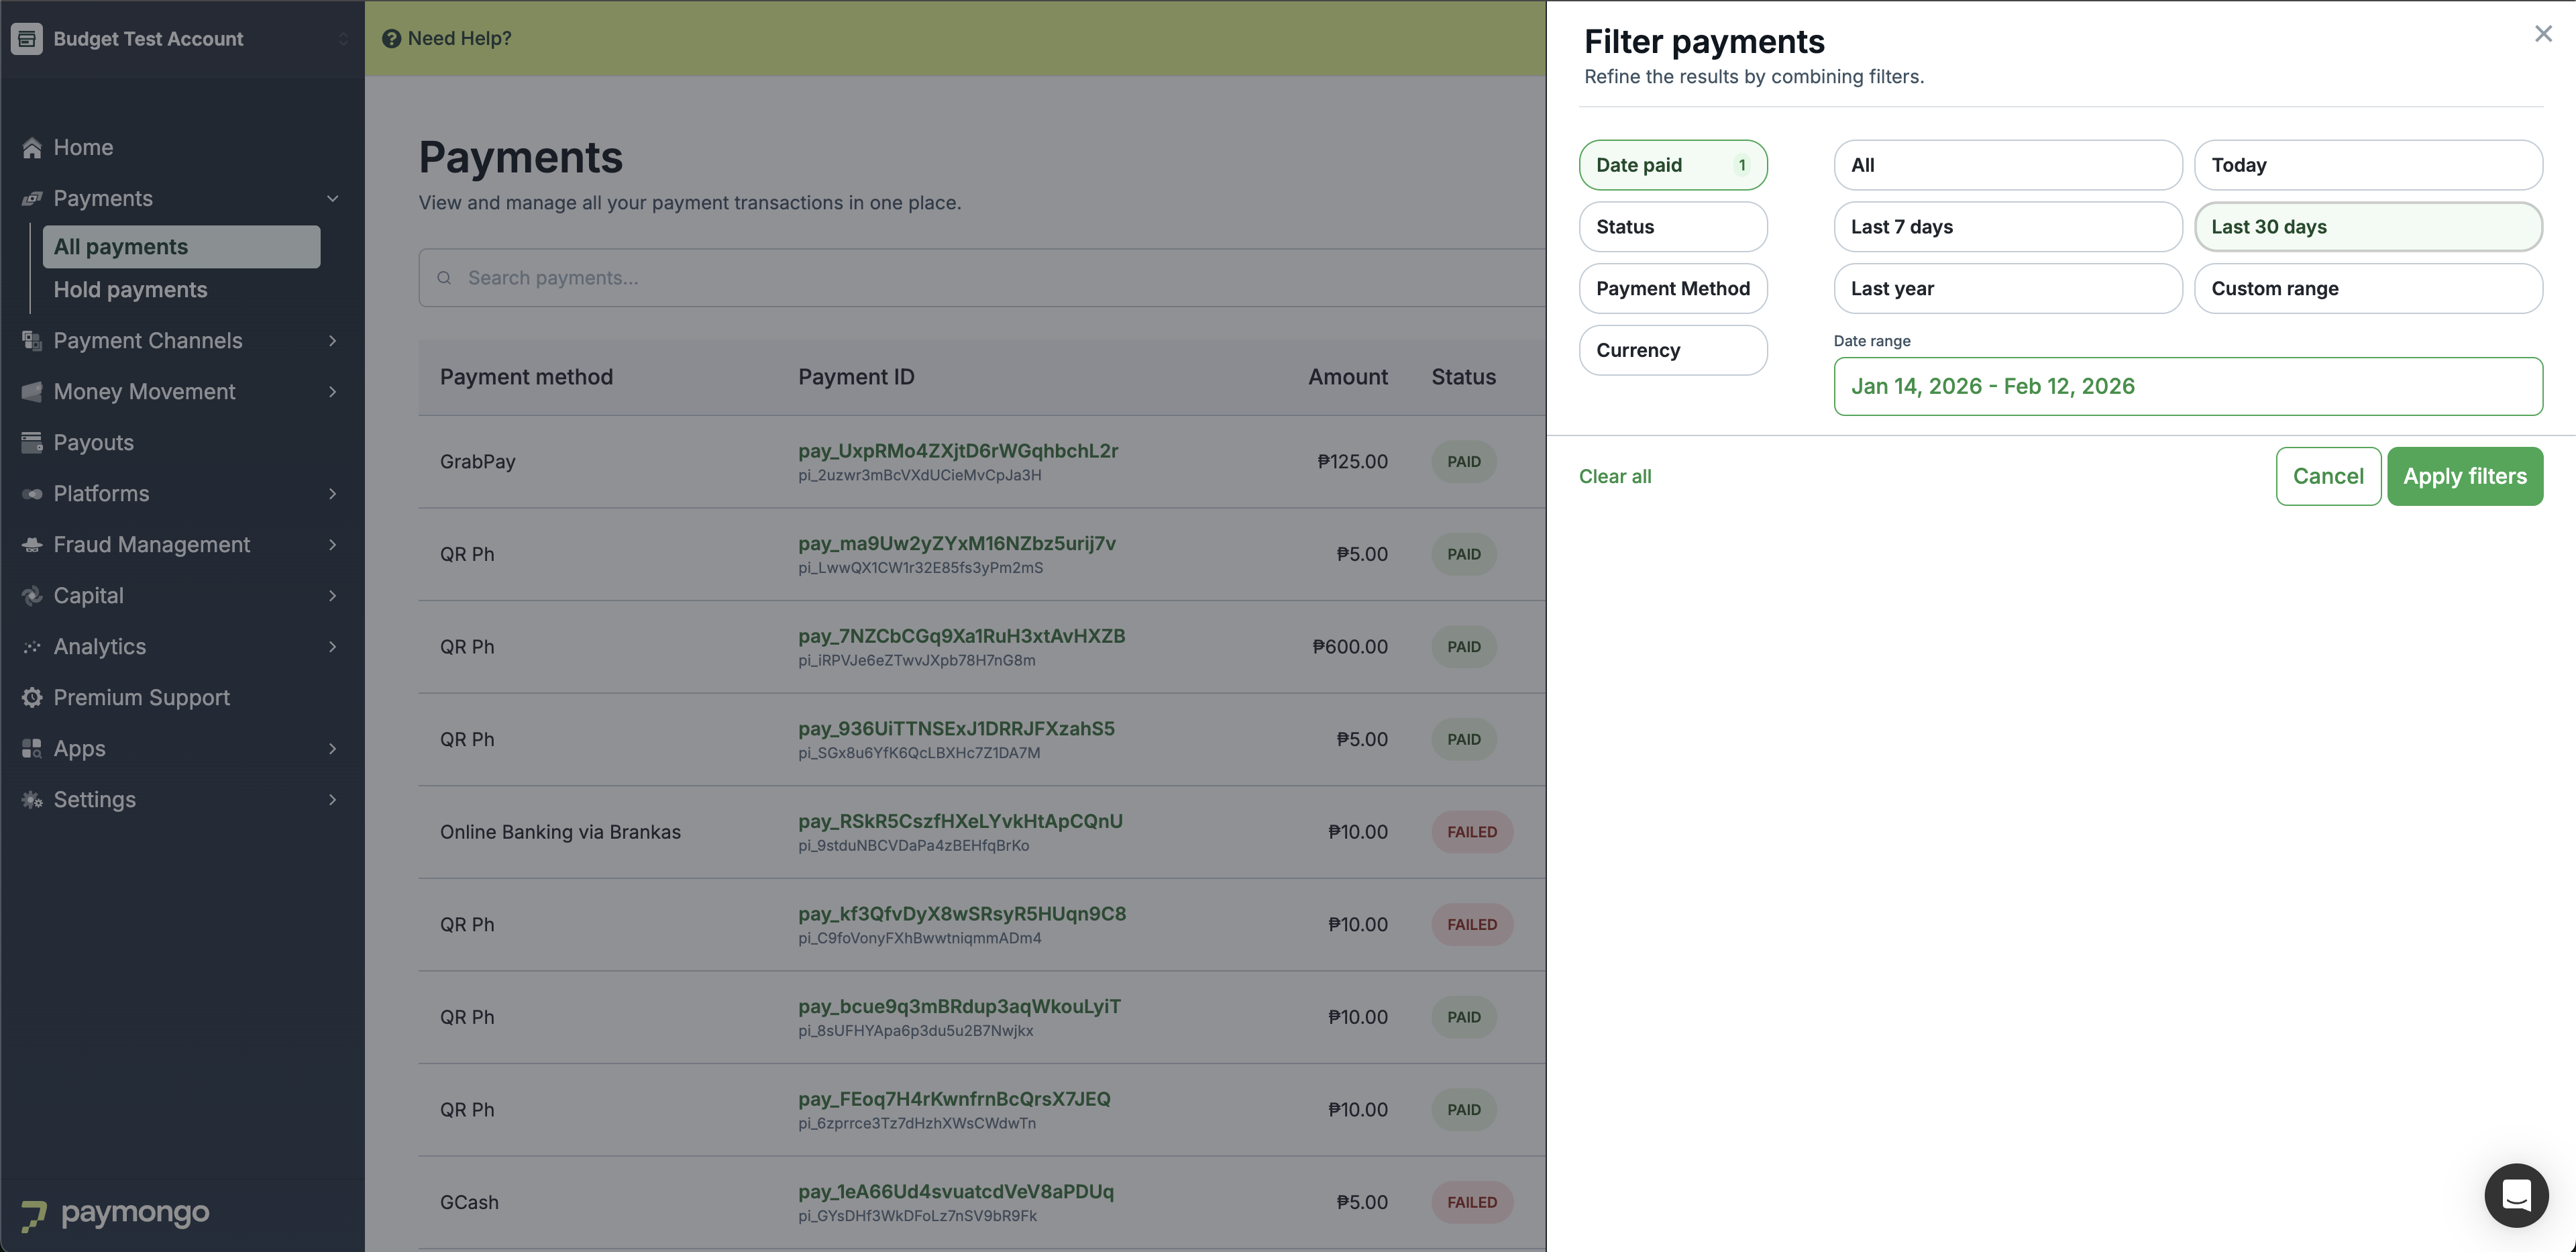Click the Home sidebar icon
Screen dimensions: 2576x1252
(32, 148)
